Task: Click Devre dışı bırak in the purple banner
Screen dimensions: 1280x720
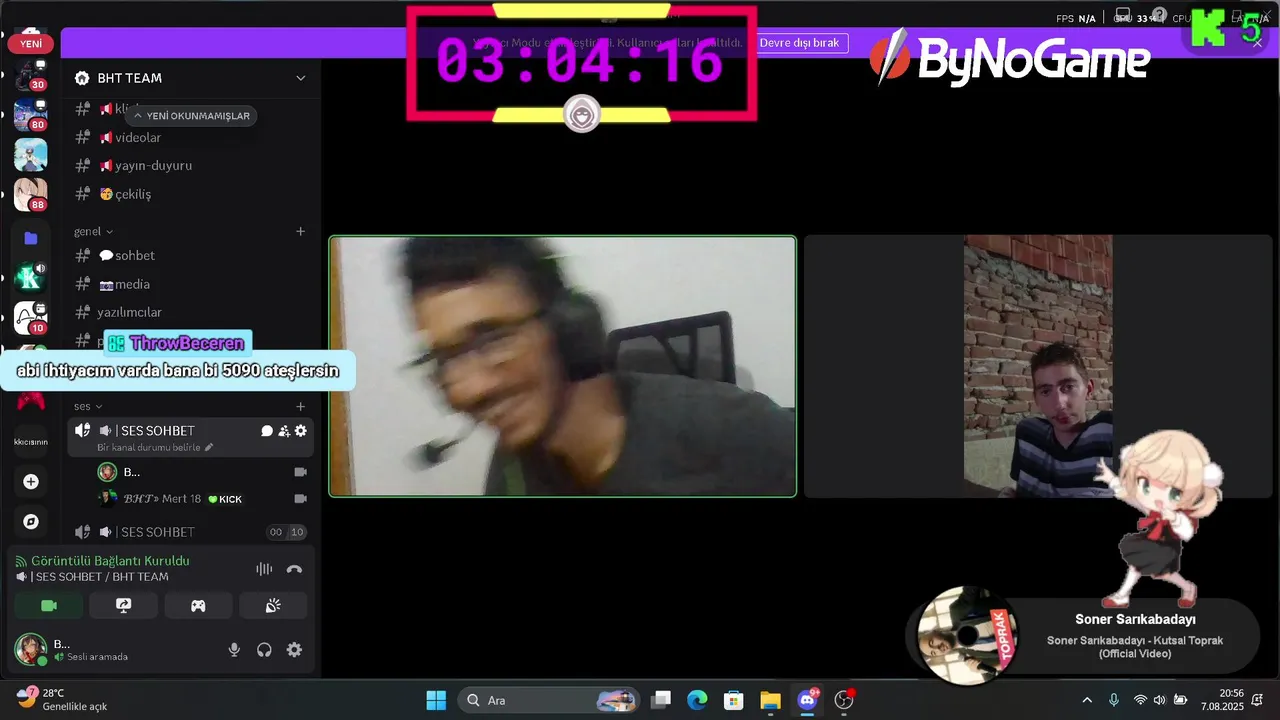Action: [799, 43]
